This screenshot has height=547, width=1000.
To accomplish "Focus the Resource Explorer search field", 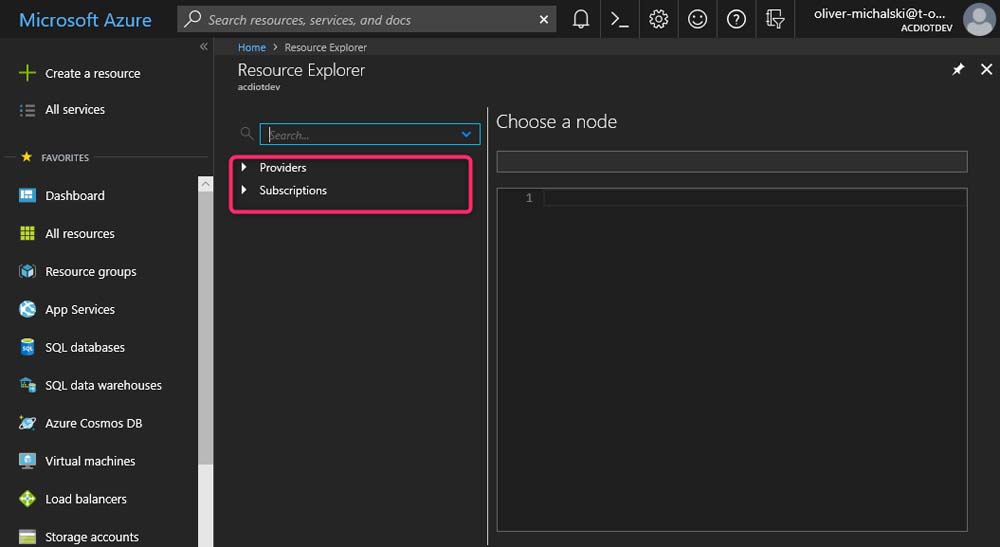I will 360,134.
